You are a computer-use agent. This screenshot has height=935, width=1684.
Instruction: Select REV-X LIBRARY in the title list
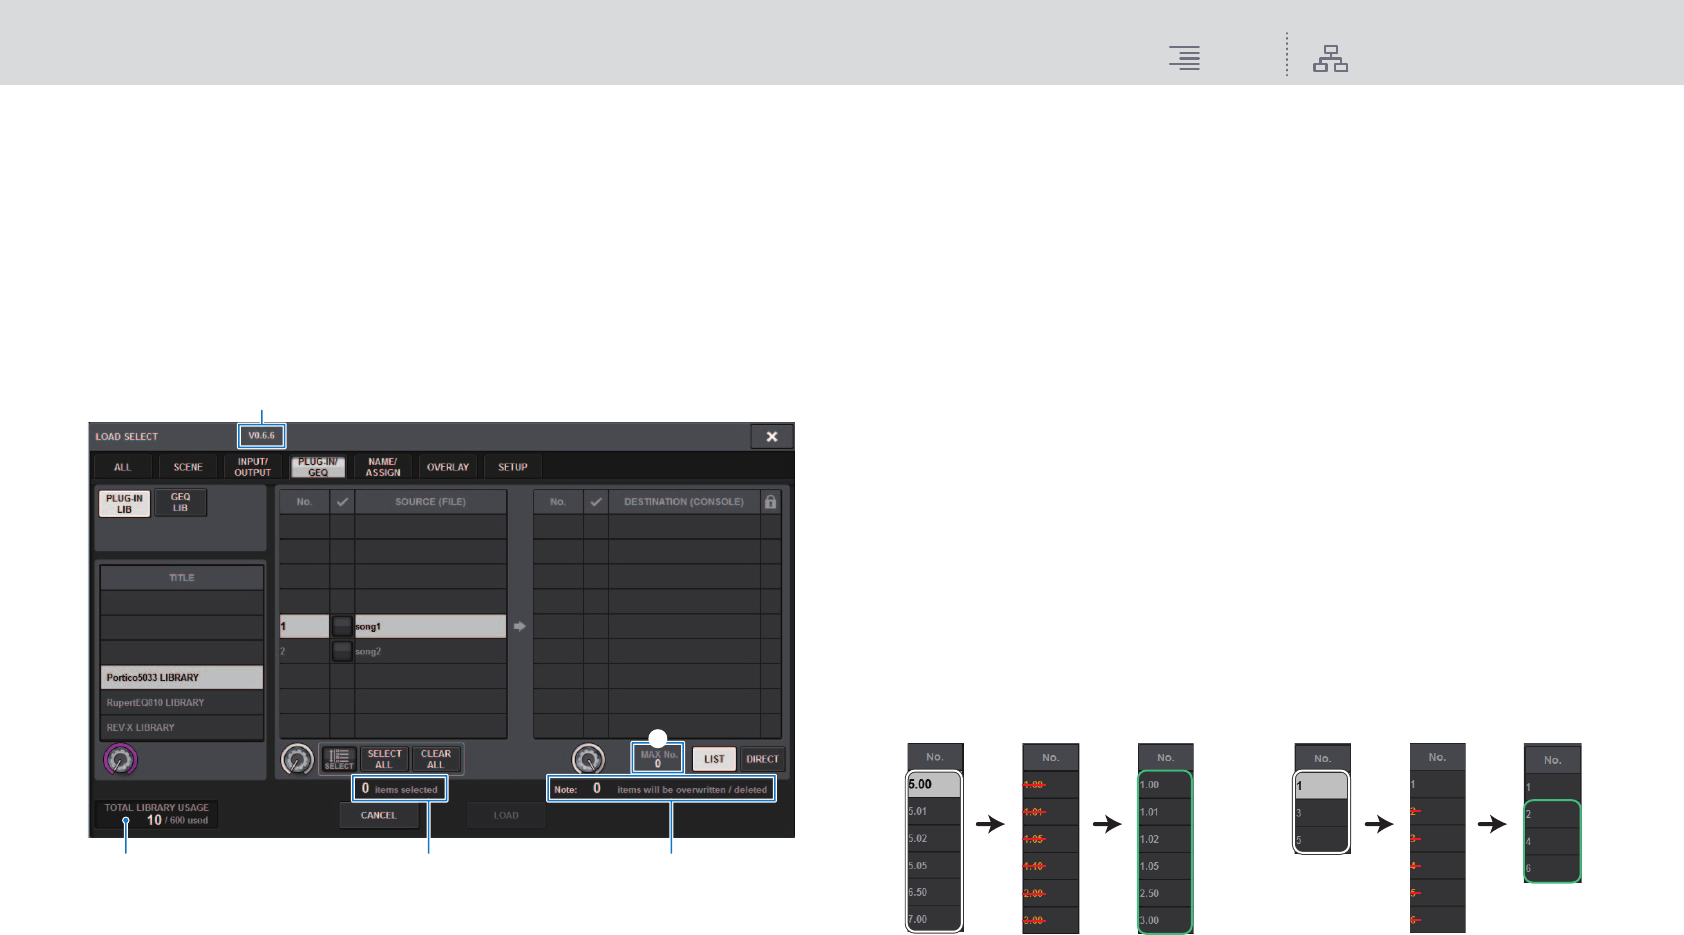(182, 727)
